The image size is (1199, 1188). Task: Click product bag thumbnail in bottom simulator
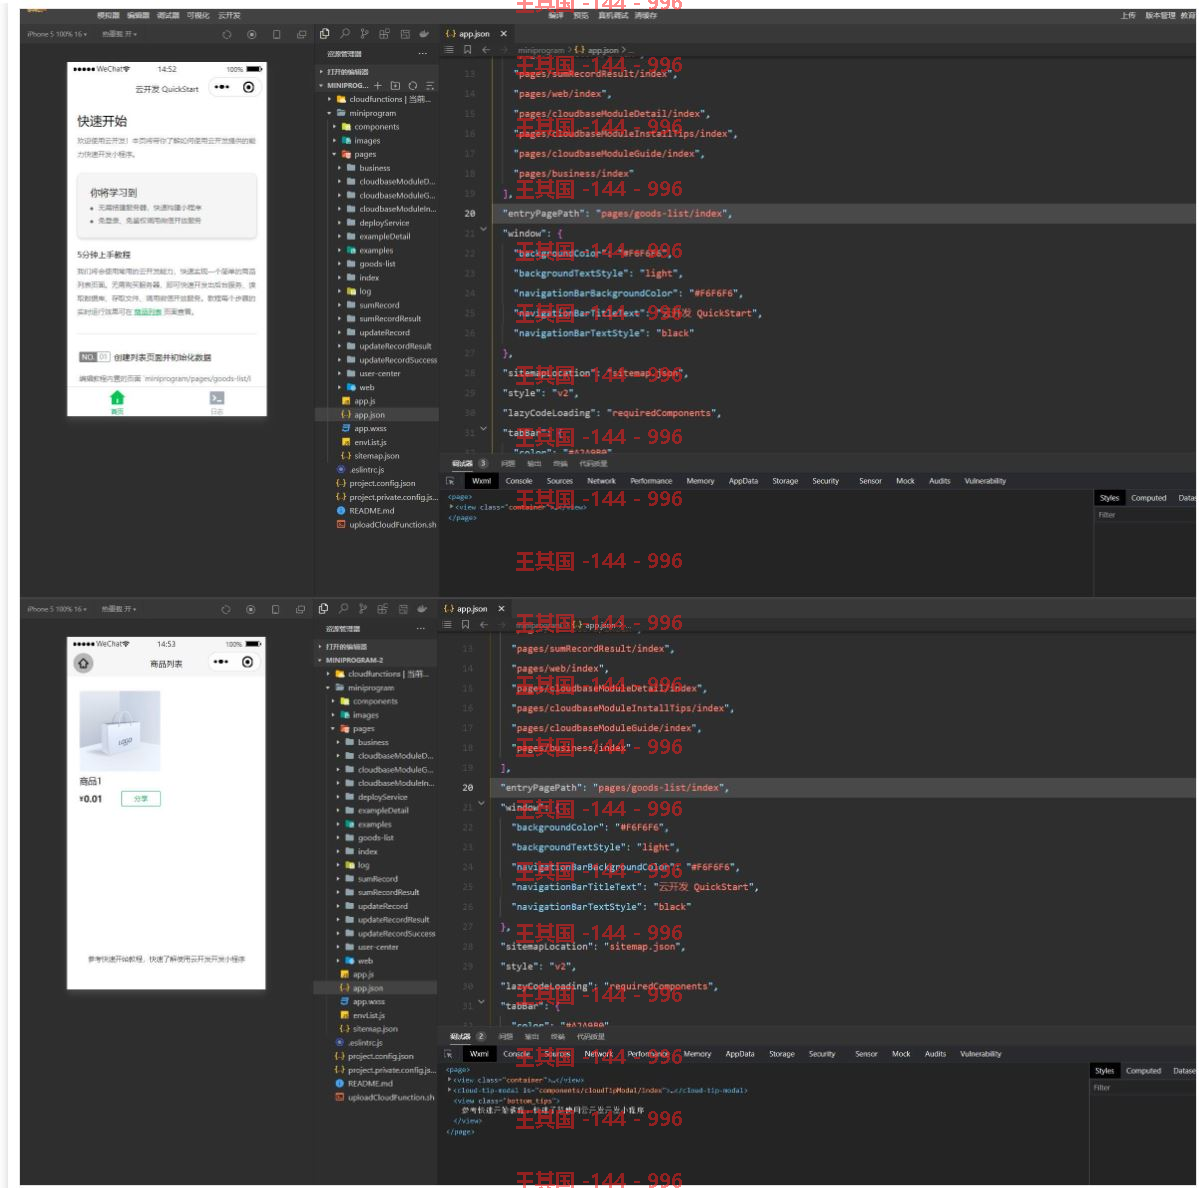(120, 731)
